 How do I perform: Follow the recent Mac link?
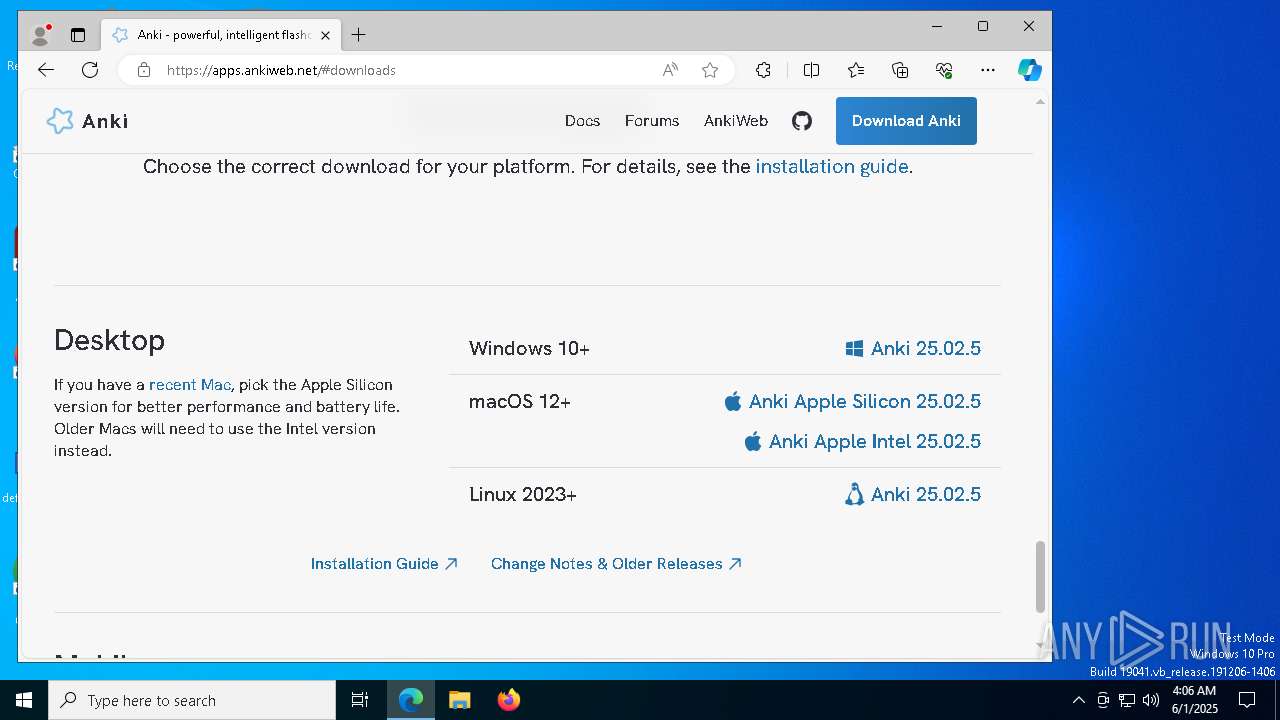(x=190, y=385)
